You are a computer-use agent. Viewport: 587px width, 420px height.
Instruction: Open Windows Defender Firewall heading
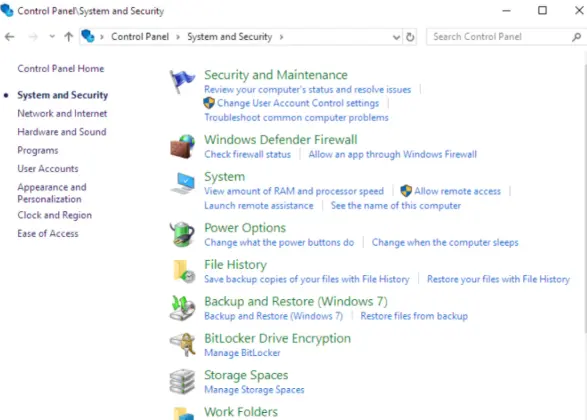point(281,140)
